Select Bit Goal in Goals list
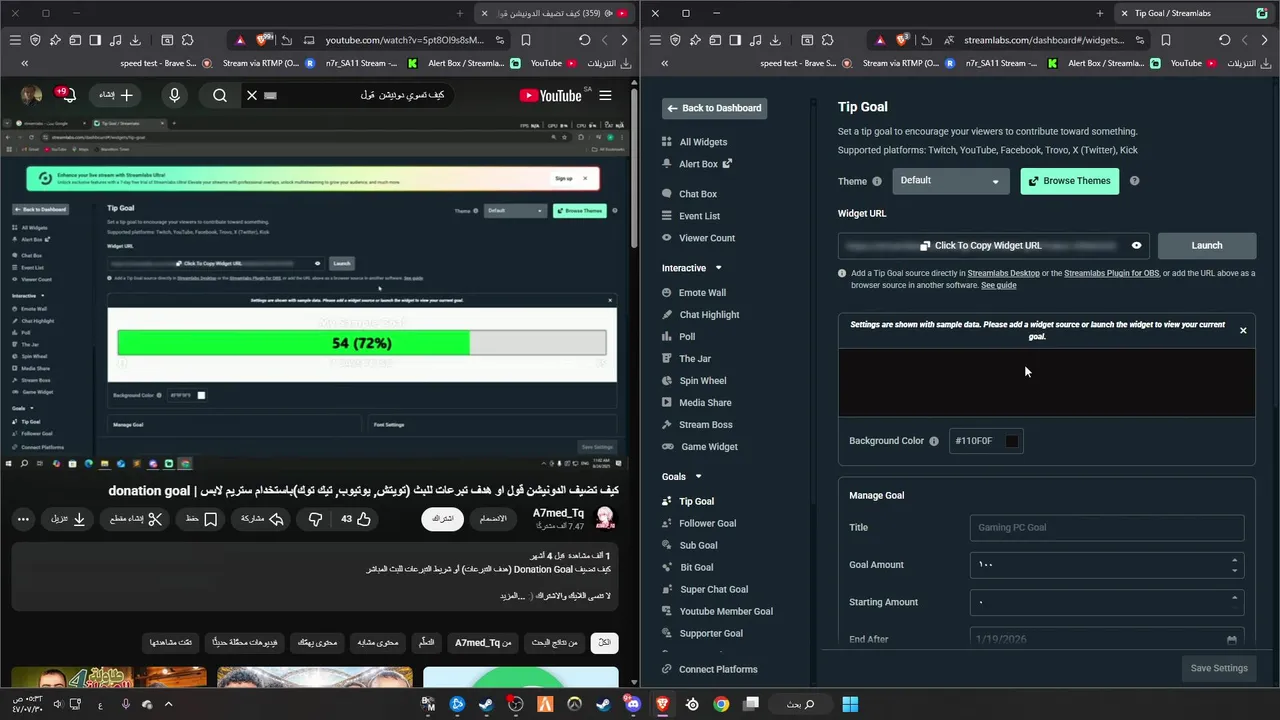The width and height of the screenshot is (1280, 720). click(x=688, y=567)
